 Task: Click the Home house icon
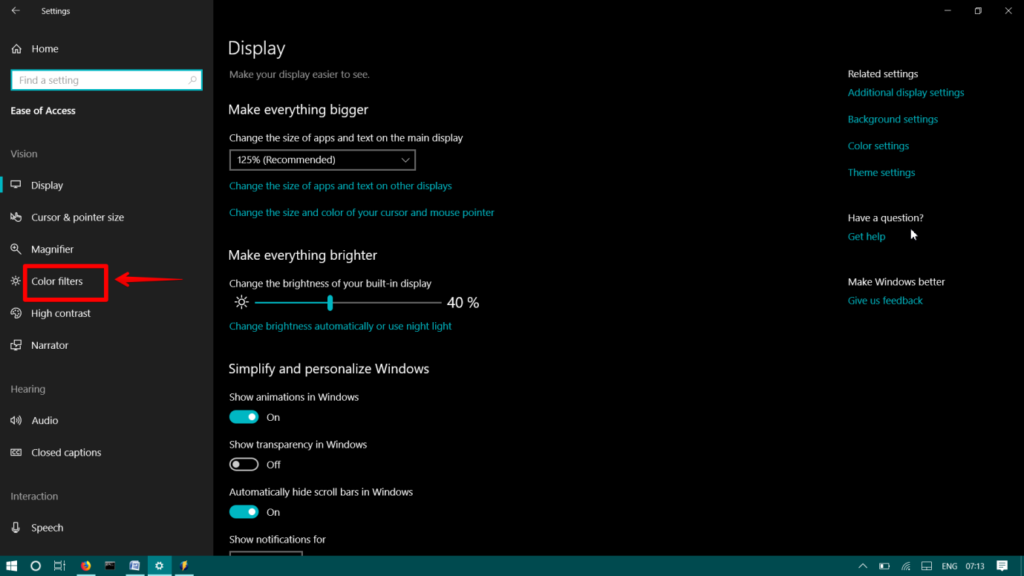pos(16,48)
